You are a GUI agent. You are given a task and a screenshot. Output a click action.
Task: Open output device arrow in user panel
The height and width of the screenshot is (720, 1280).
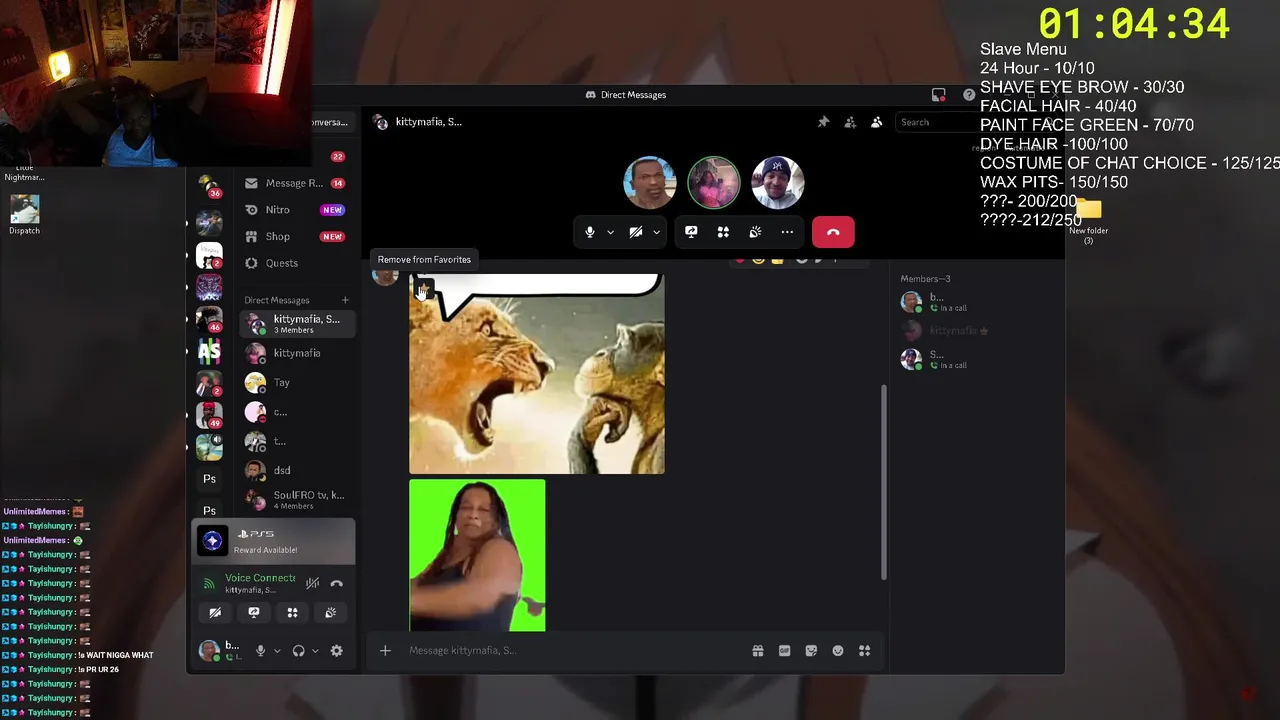315,651
